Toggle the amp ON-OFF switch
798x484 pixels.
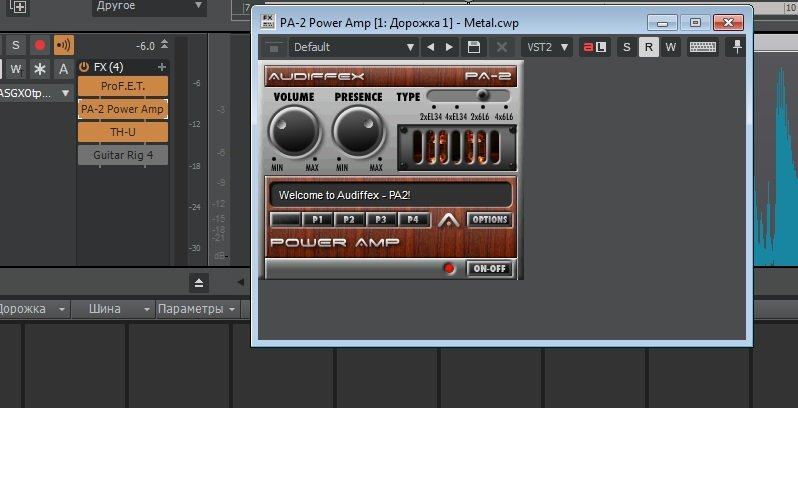click(x=489, y=268)
